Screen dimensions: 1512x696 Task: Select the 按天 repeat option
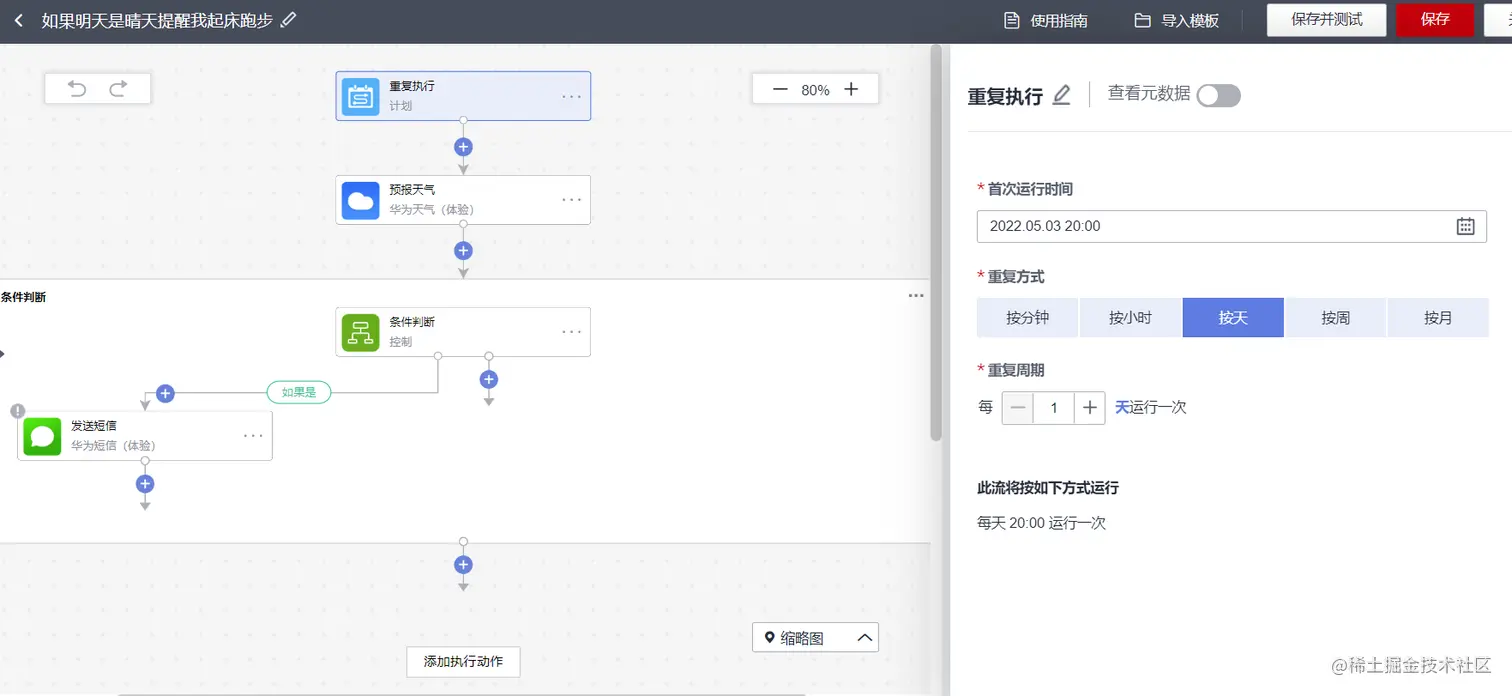click(1233, 318)
